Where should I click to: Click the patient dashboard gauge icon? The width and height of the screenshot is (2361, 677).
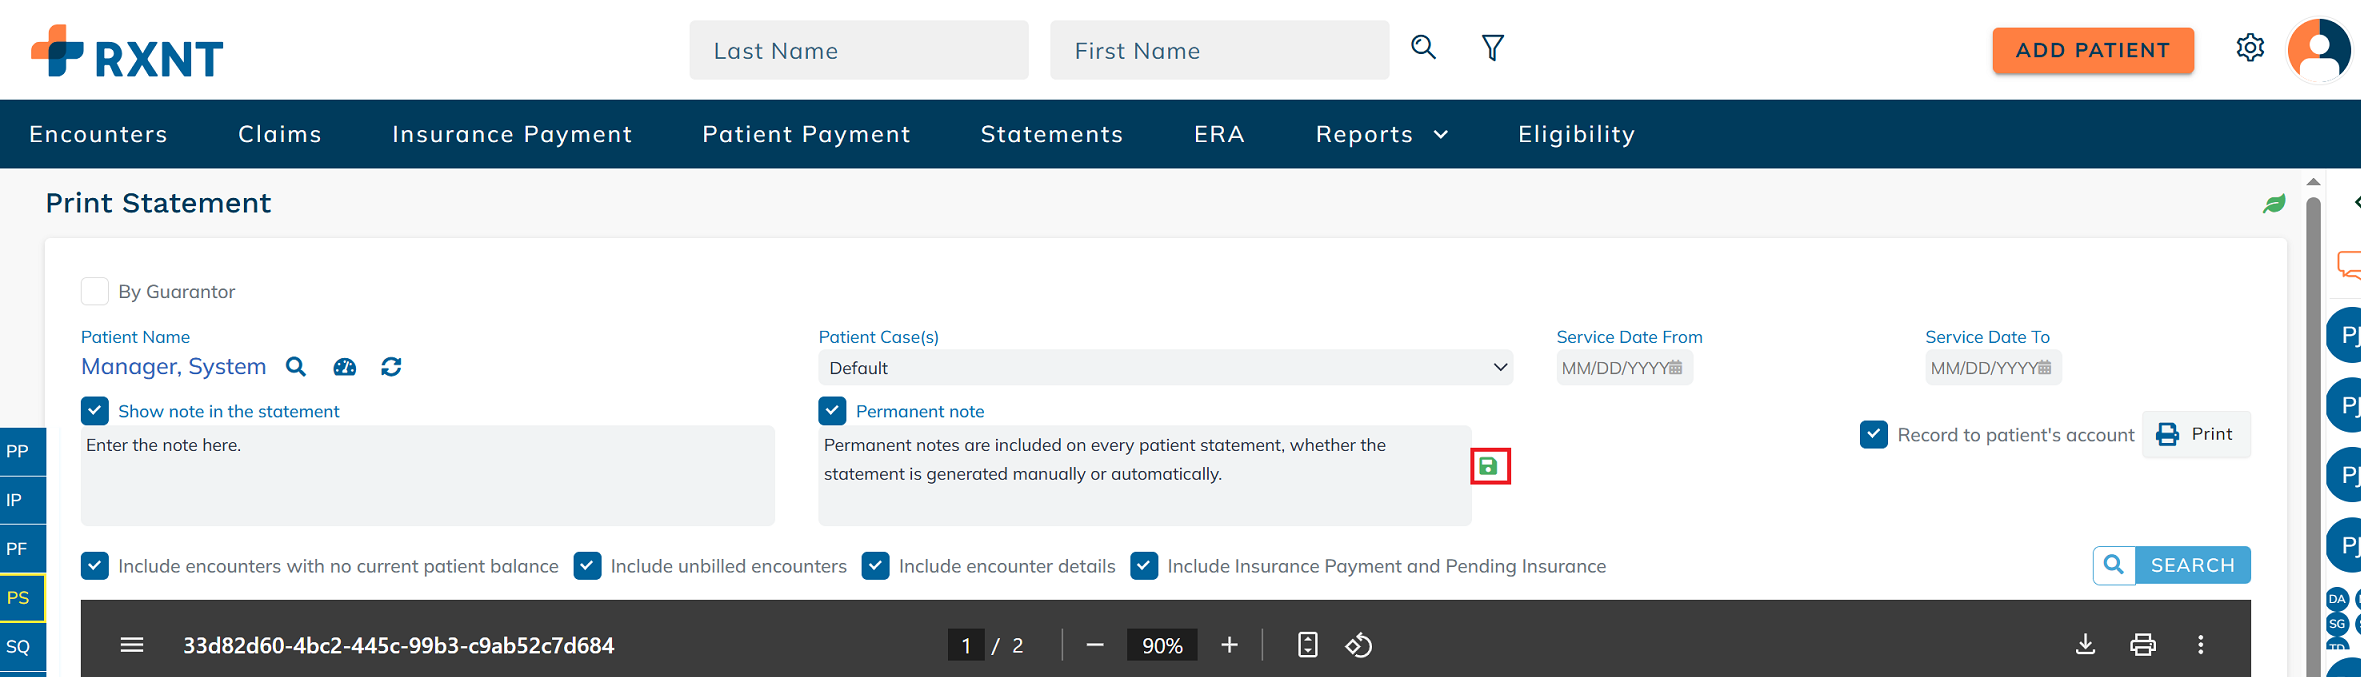pos(344,367)
